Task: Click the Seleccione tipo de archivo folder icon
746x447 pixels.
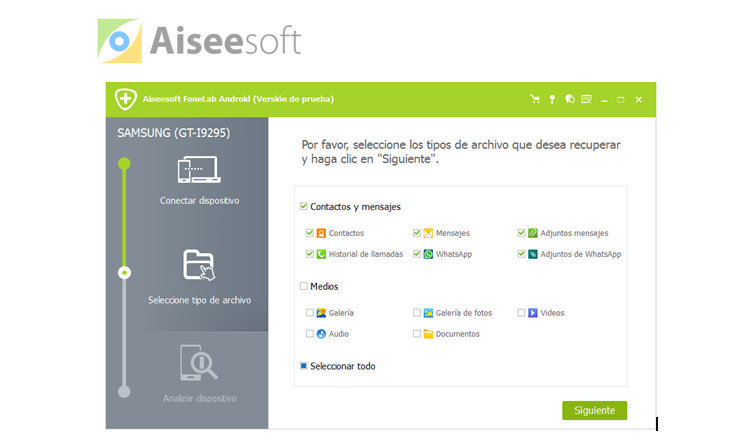Action: click(199, 266)
